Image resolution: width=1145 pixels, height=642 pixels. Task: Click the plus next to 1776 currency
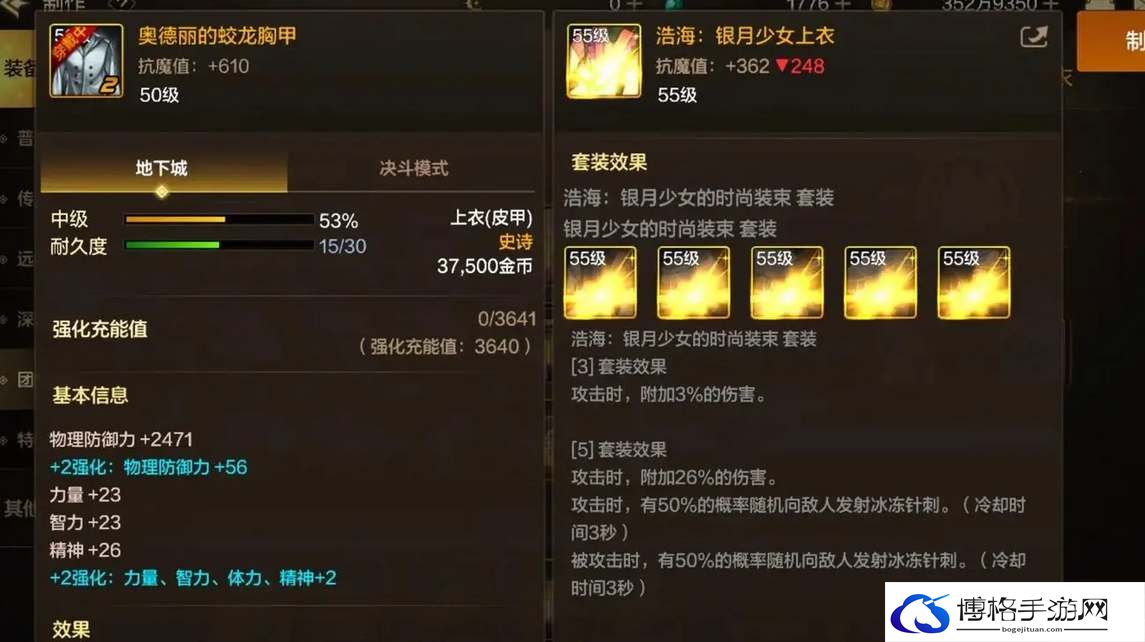843,5
